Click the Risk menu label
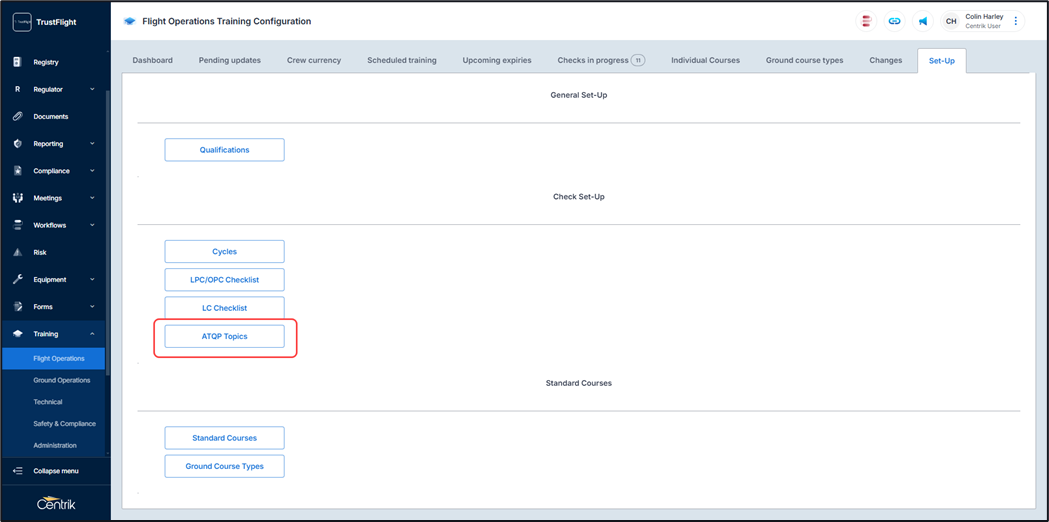The height and width of the screenshot is (522, 1049). click(40, 252)
